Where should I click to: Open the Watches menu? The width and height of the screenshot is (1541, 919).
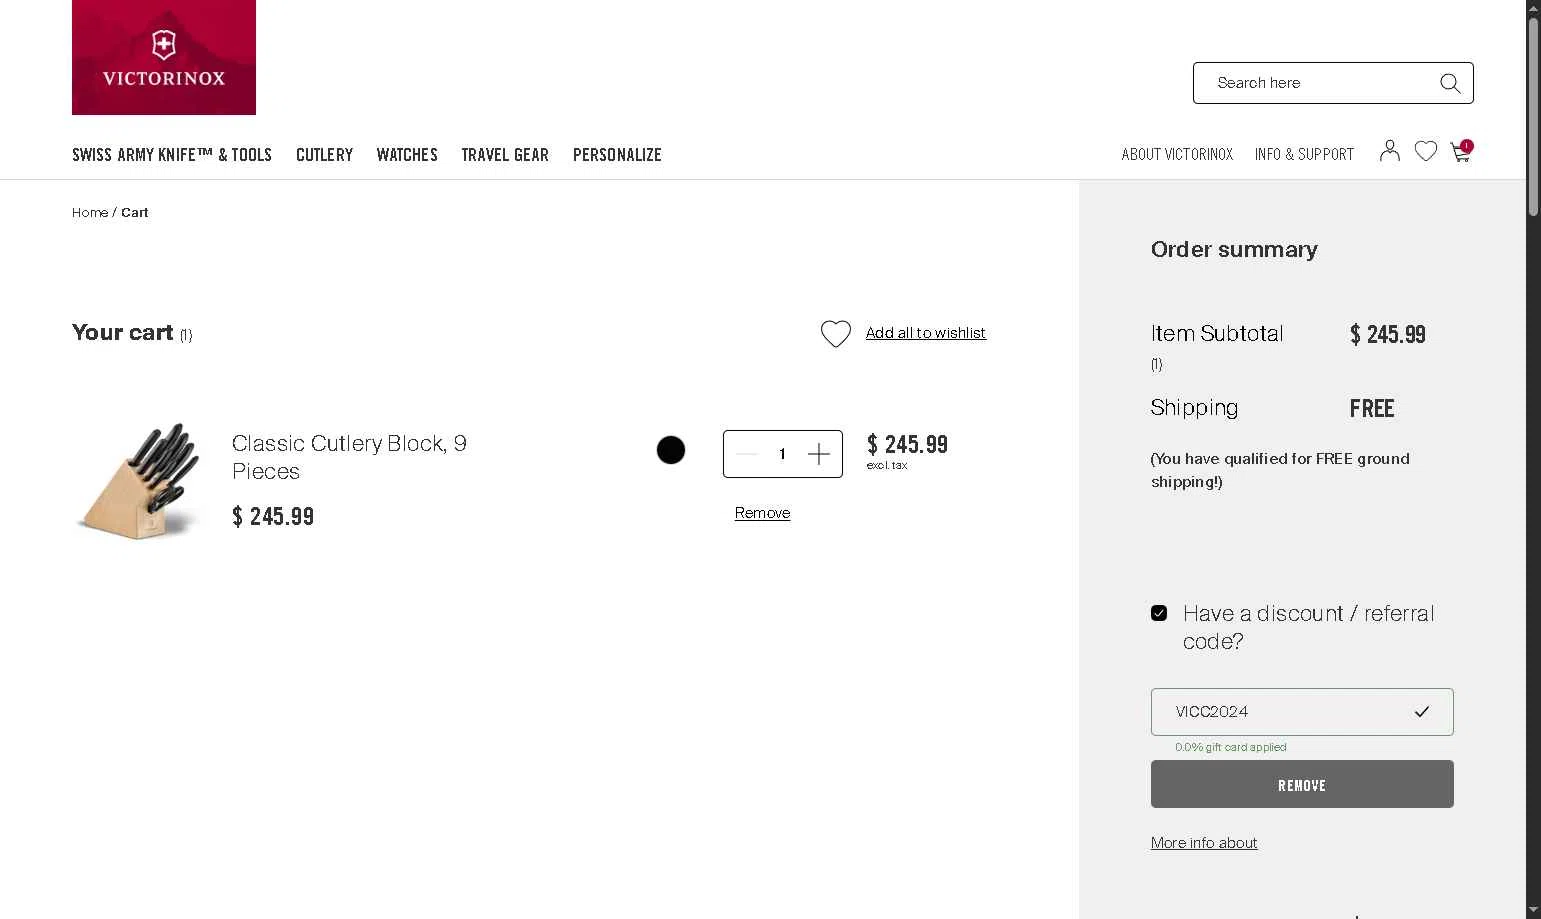pyautogui.click(x=407, y=155)
